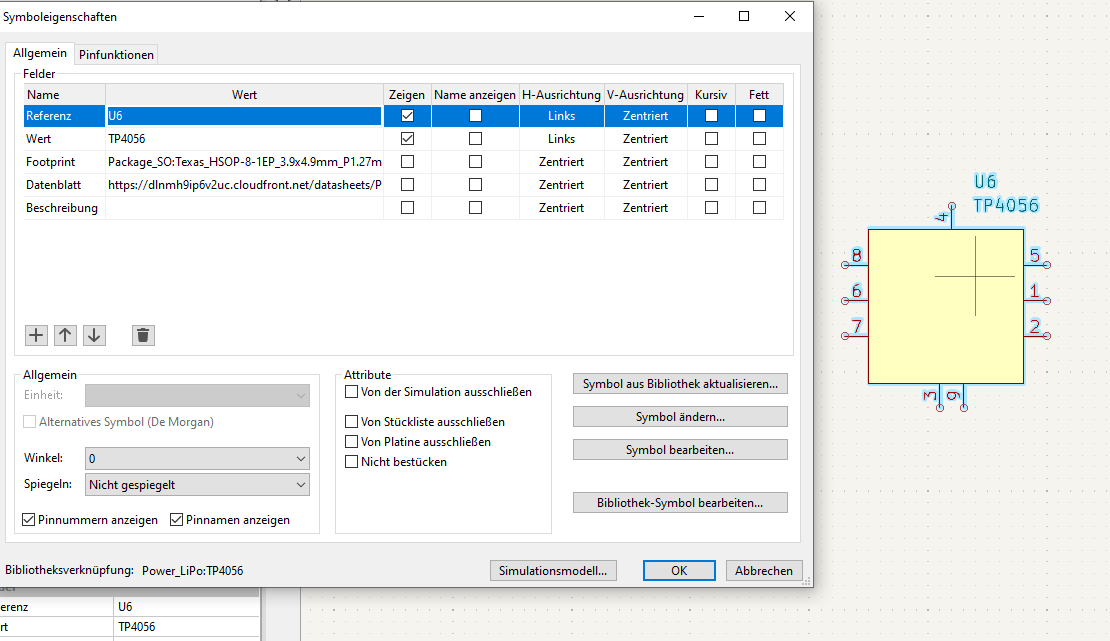
Task: Click the U6 reference label on schematic
Action: click(x=985, y=182)
